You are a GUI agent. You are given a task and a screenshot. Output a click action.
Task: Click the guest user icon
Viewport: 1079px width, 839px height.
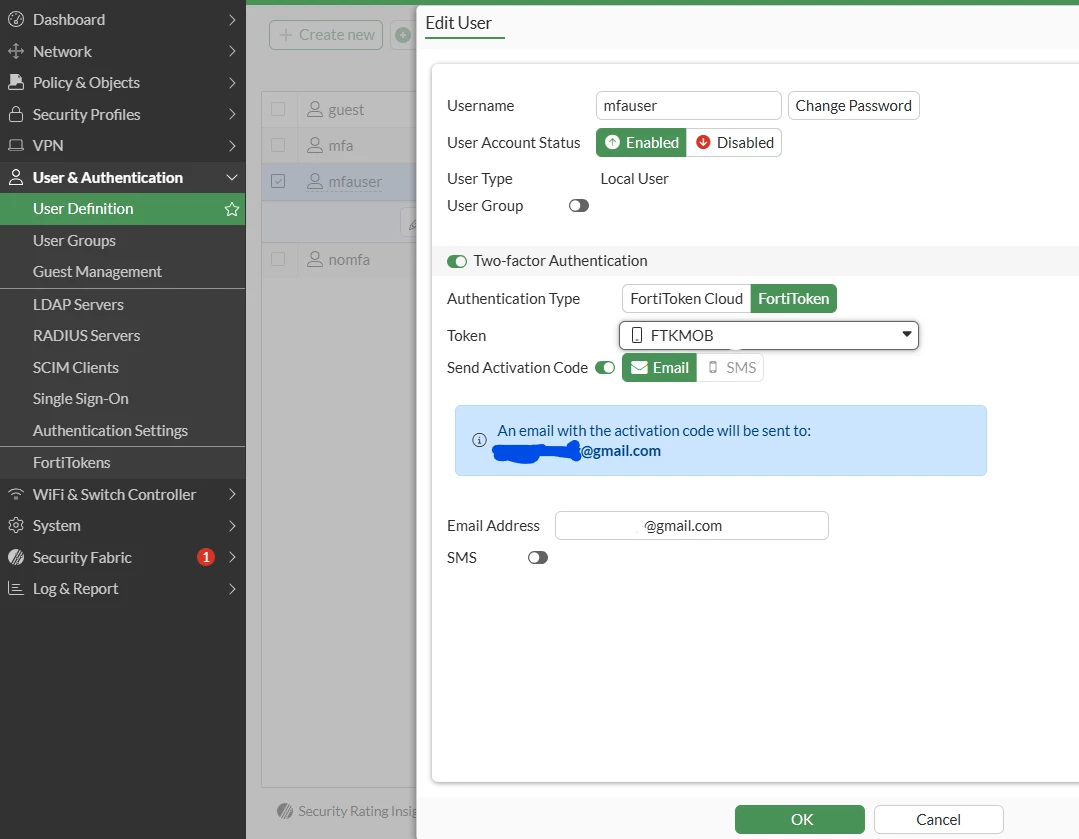314,109
